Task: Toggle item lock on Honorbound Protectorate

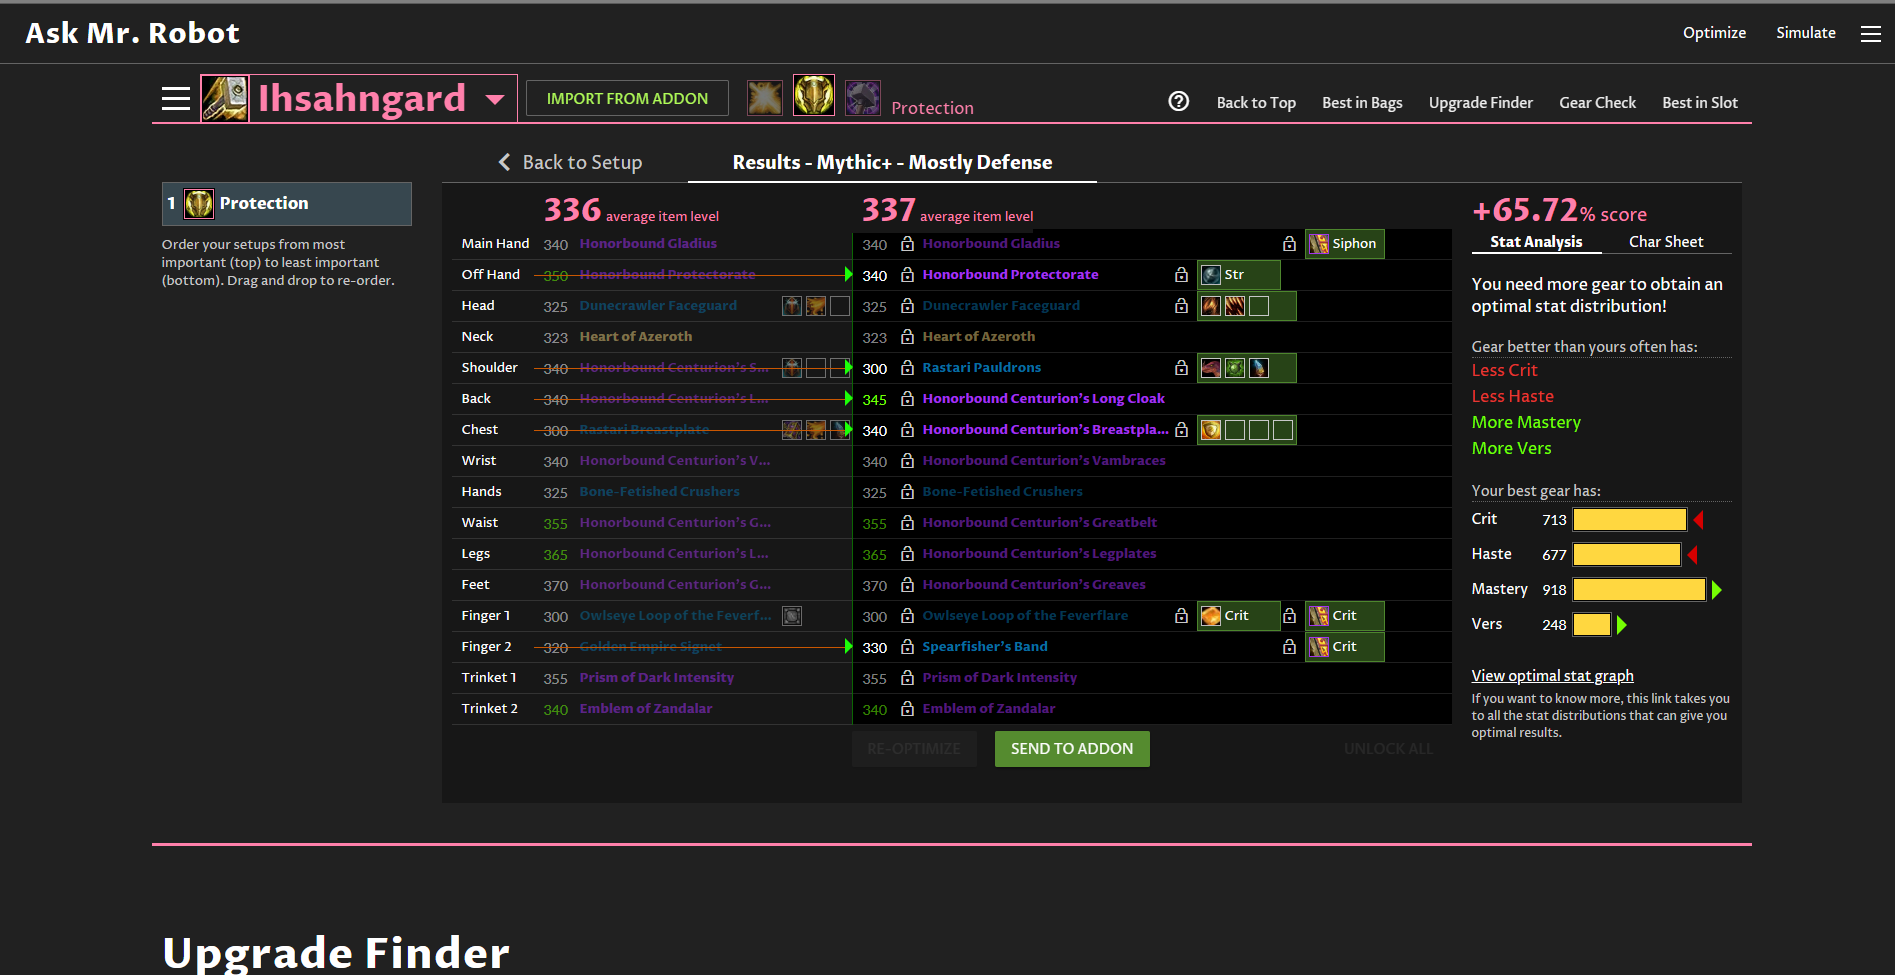Action: (907, 275)
